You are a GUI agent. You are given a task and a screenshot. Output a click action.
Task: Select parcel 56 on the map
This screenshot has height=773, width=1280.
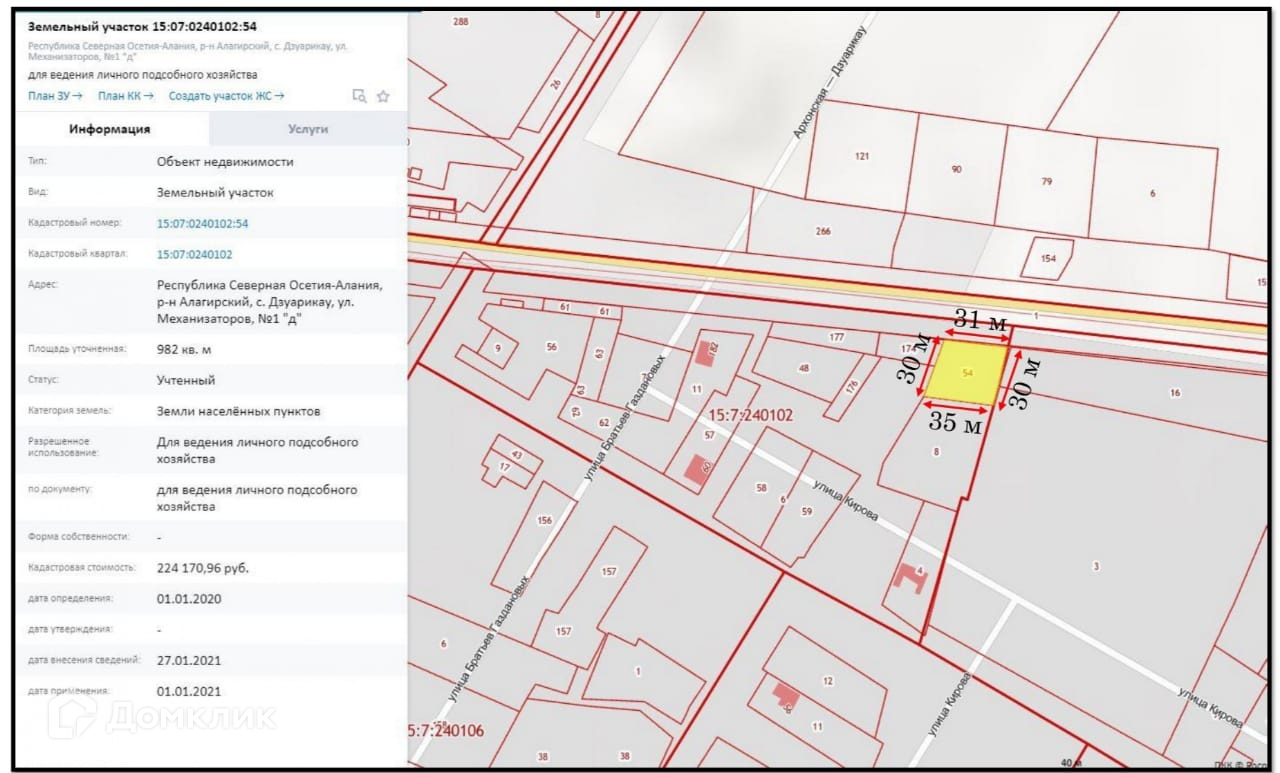pyautogui.click(x=550, y=347)
